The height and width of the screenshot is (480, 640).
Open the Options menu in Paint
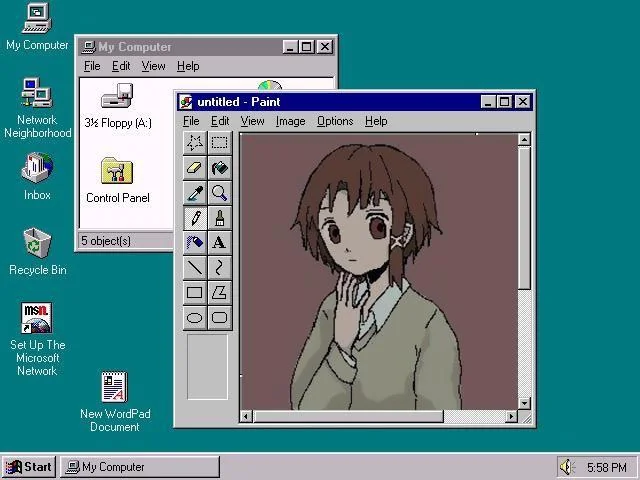tap(335, 121)
